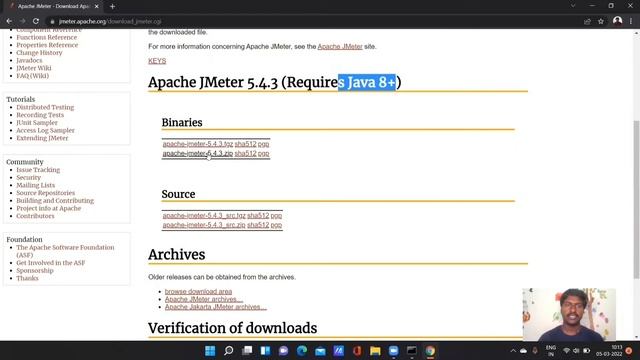Click the address bar URL
Image resolution: width=640 pixels, height=360 pixels.
pos(110,21)
